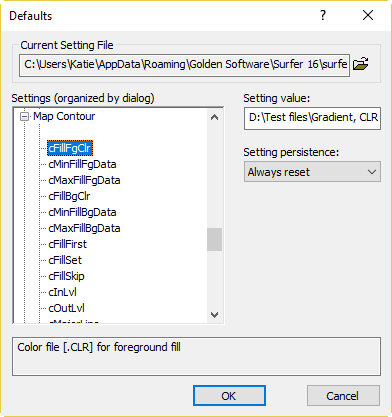Select the cFillFgClr setting
The image size is (392, 417).
pyautogui.click(x=70, y=148)
